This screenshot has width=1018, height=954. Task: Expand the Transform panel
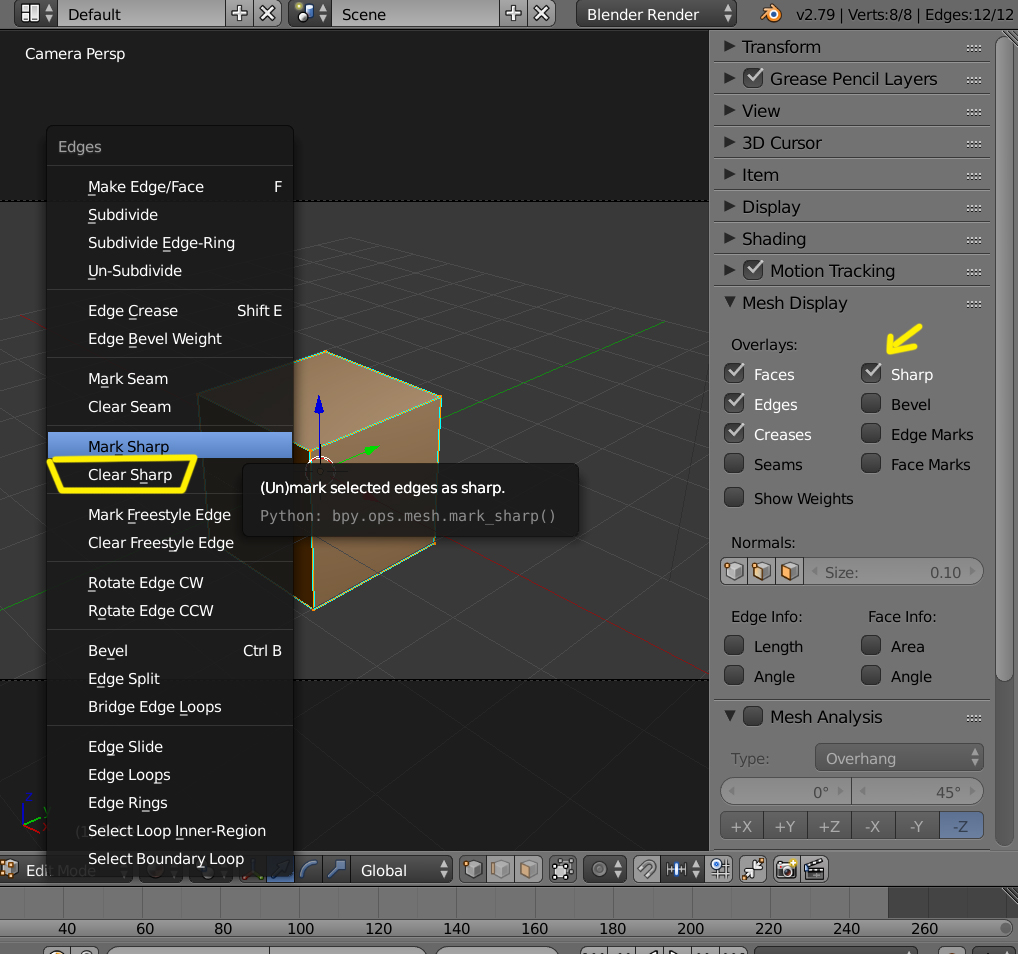[730, 47]
